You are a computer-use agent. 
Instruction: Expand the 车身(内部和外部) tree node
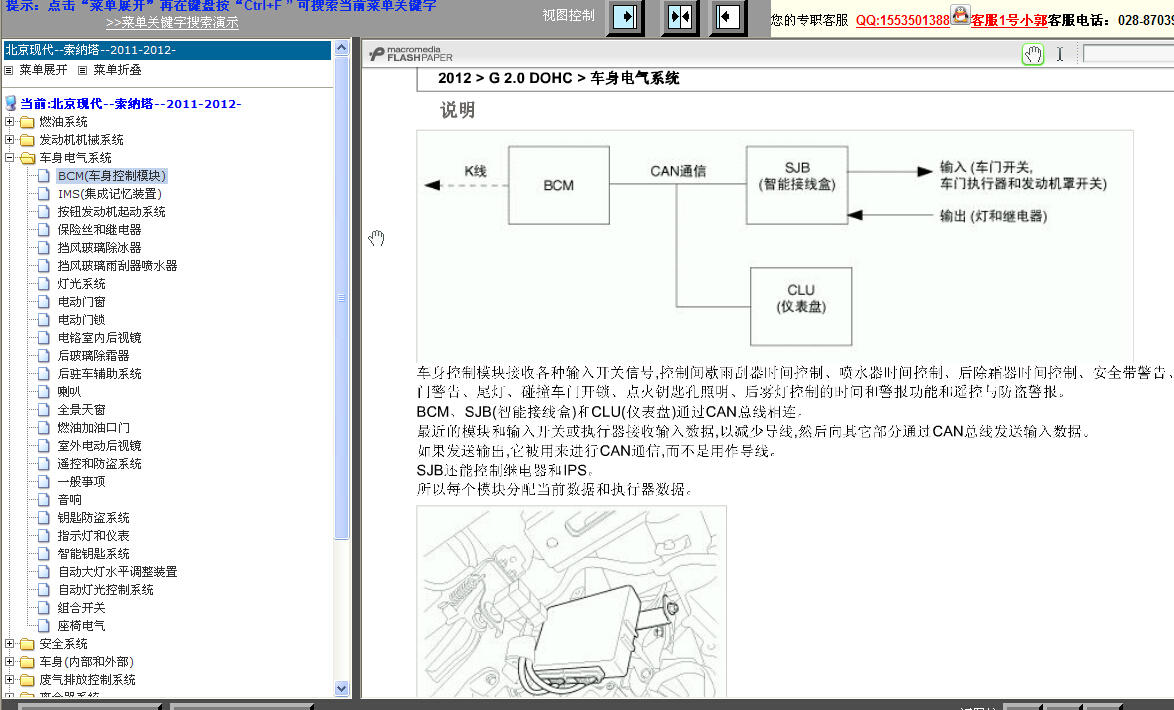(9, 661)
